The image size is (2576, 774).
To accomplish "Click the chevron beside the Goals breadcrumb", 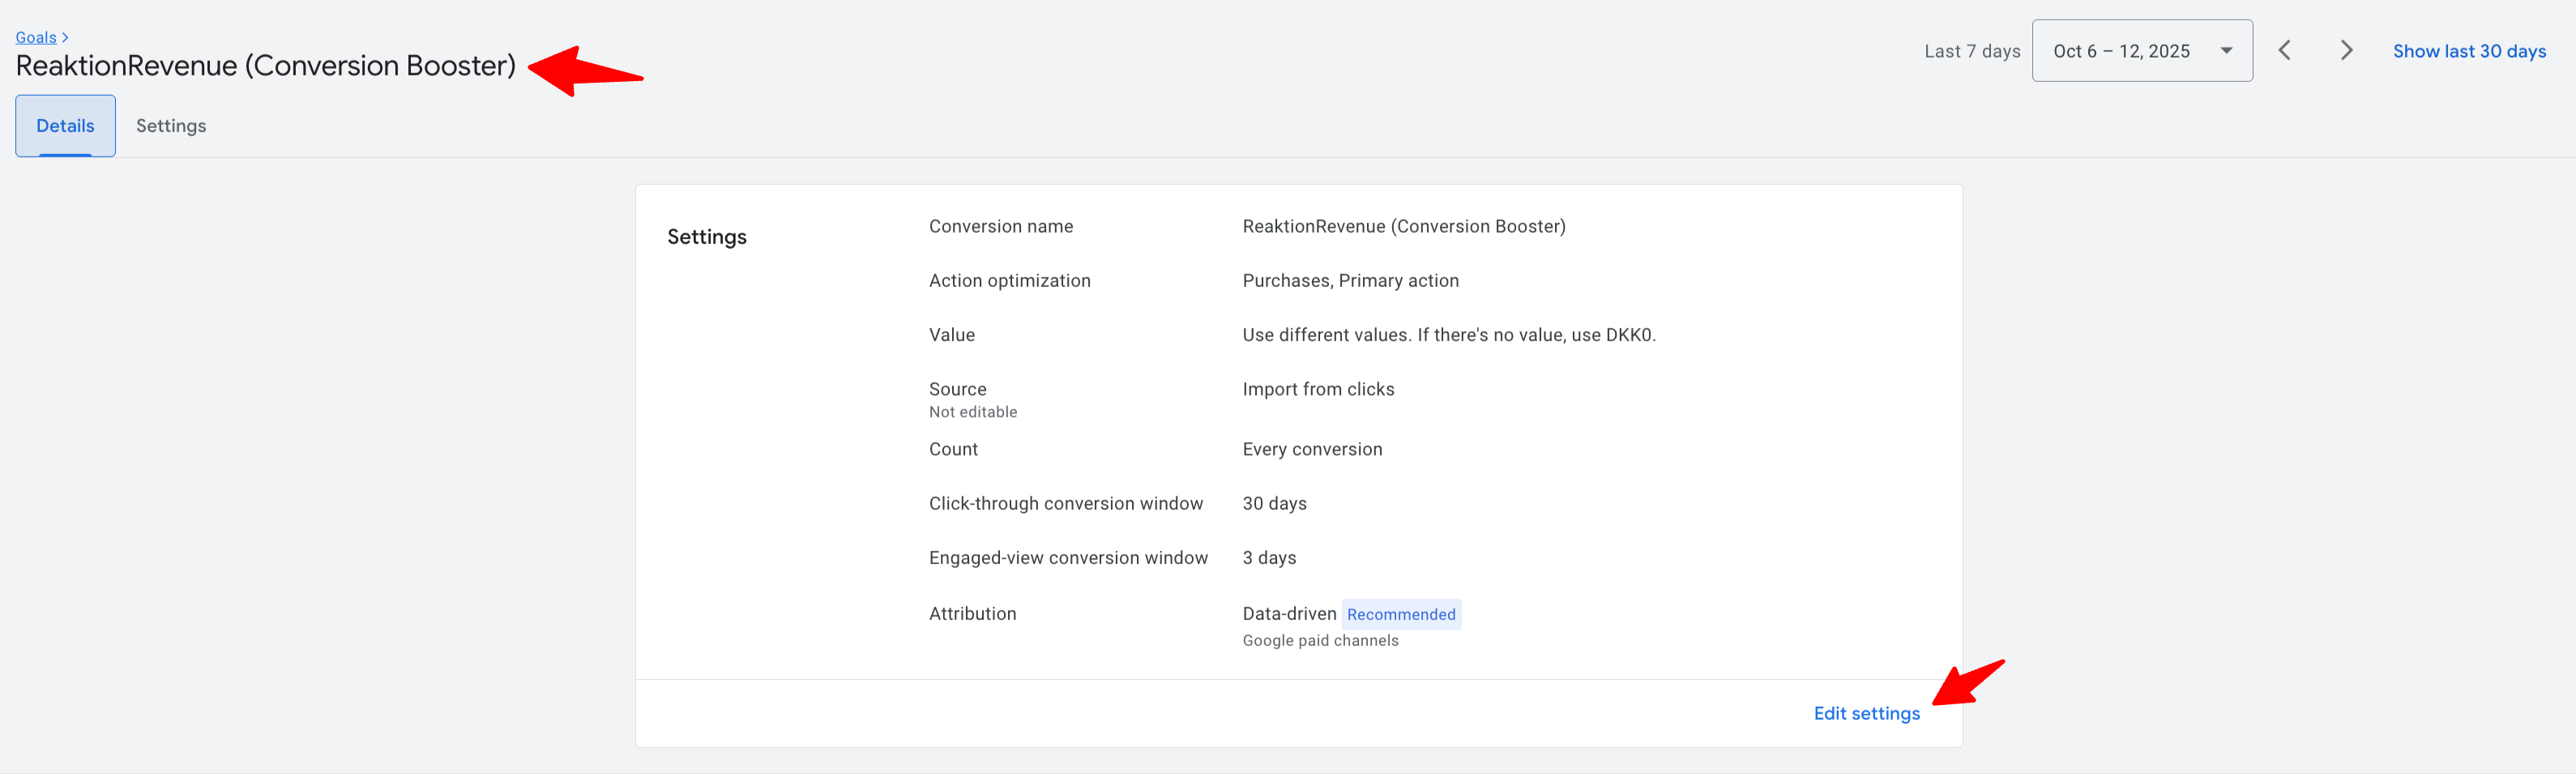I will coord(65,37).
